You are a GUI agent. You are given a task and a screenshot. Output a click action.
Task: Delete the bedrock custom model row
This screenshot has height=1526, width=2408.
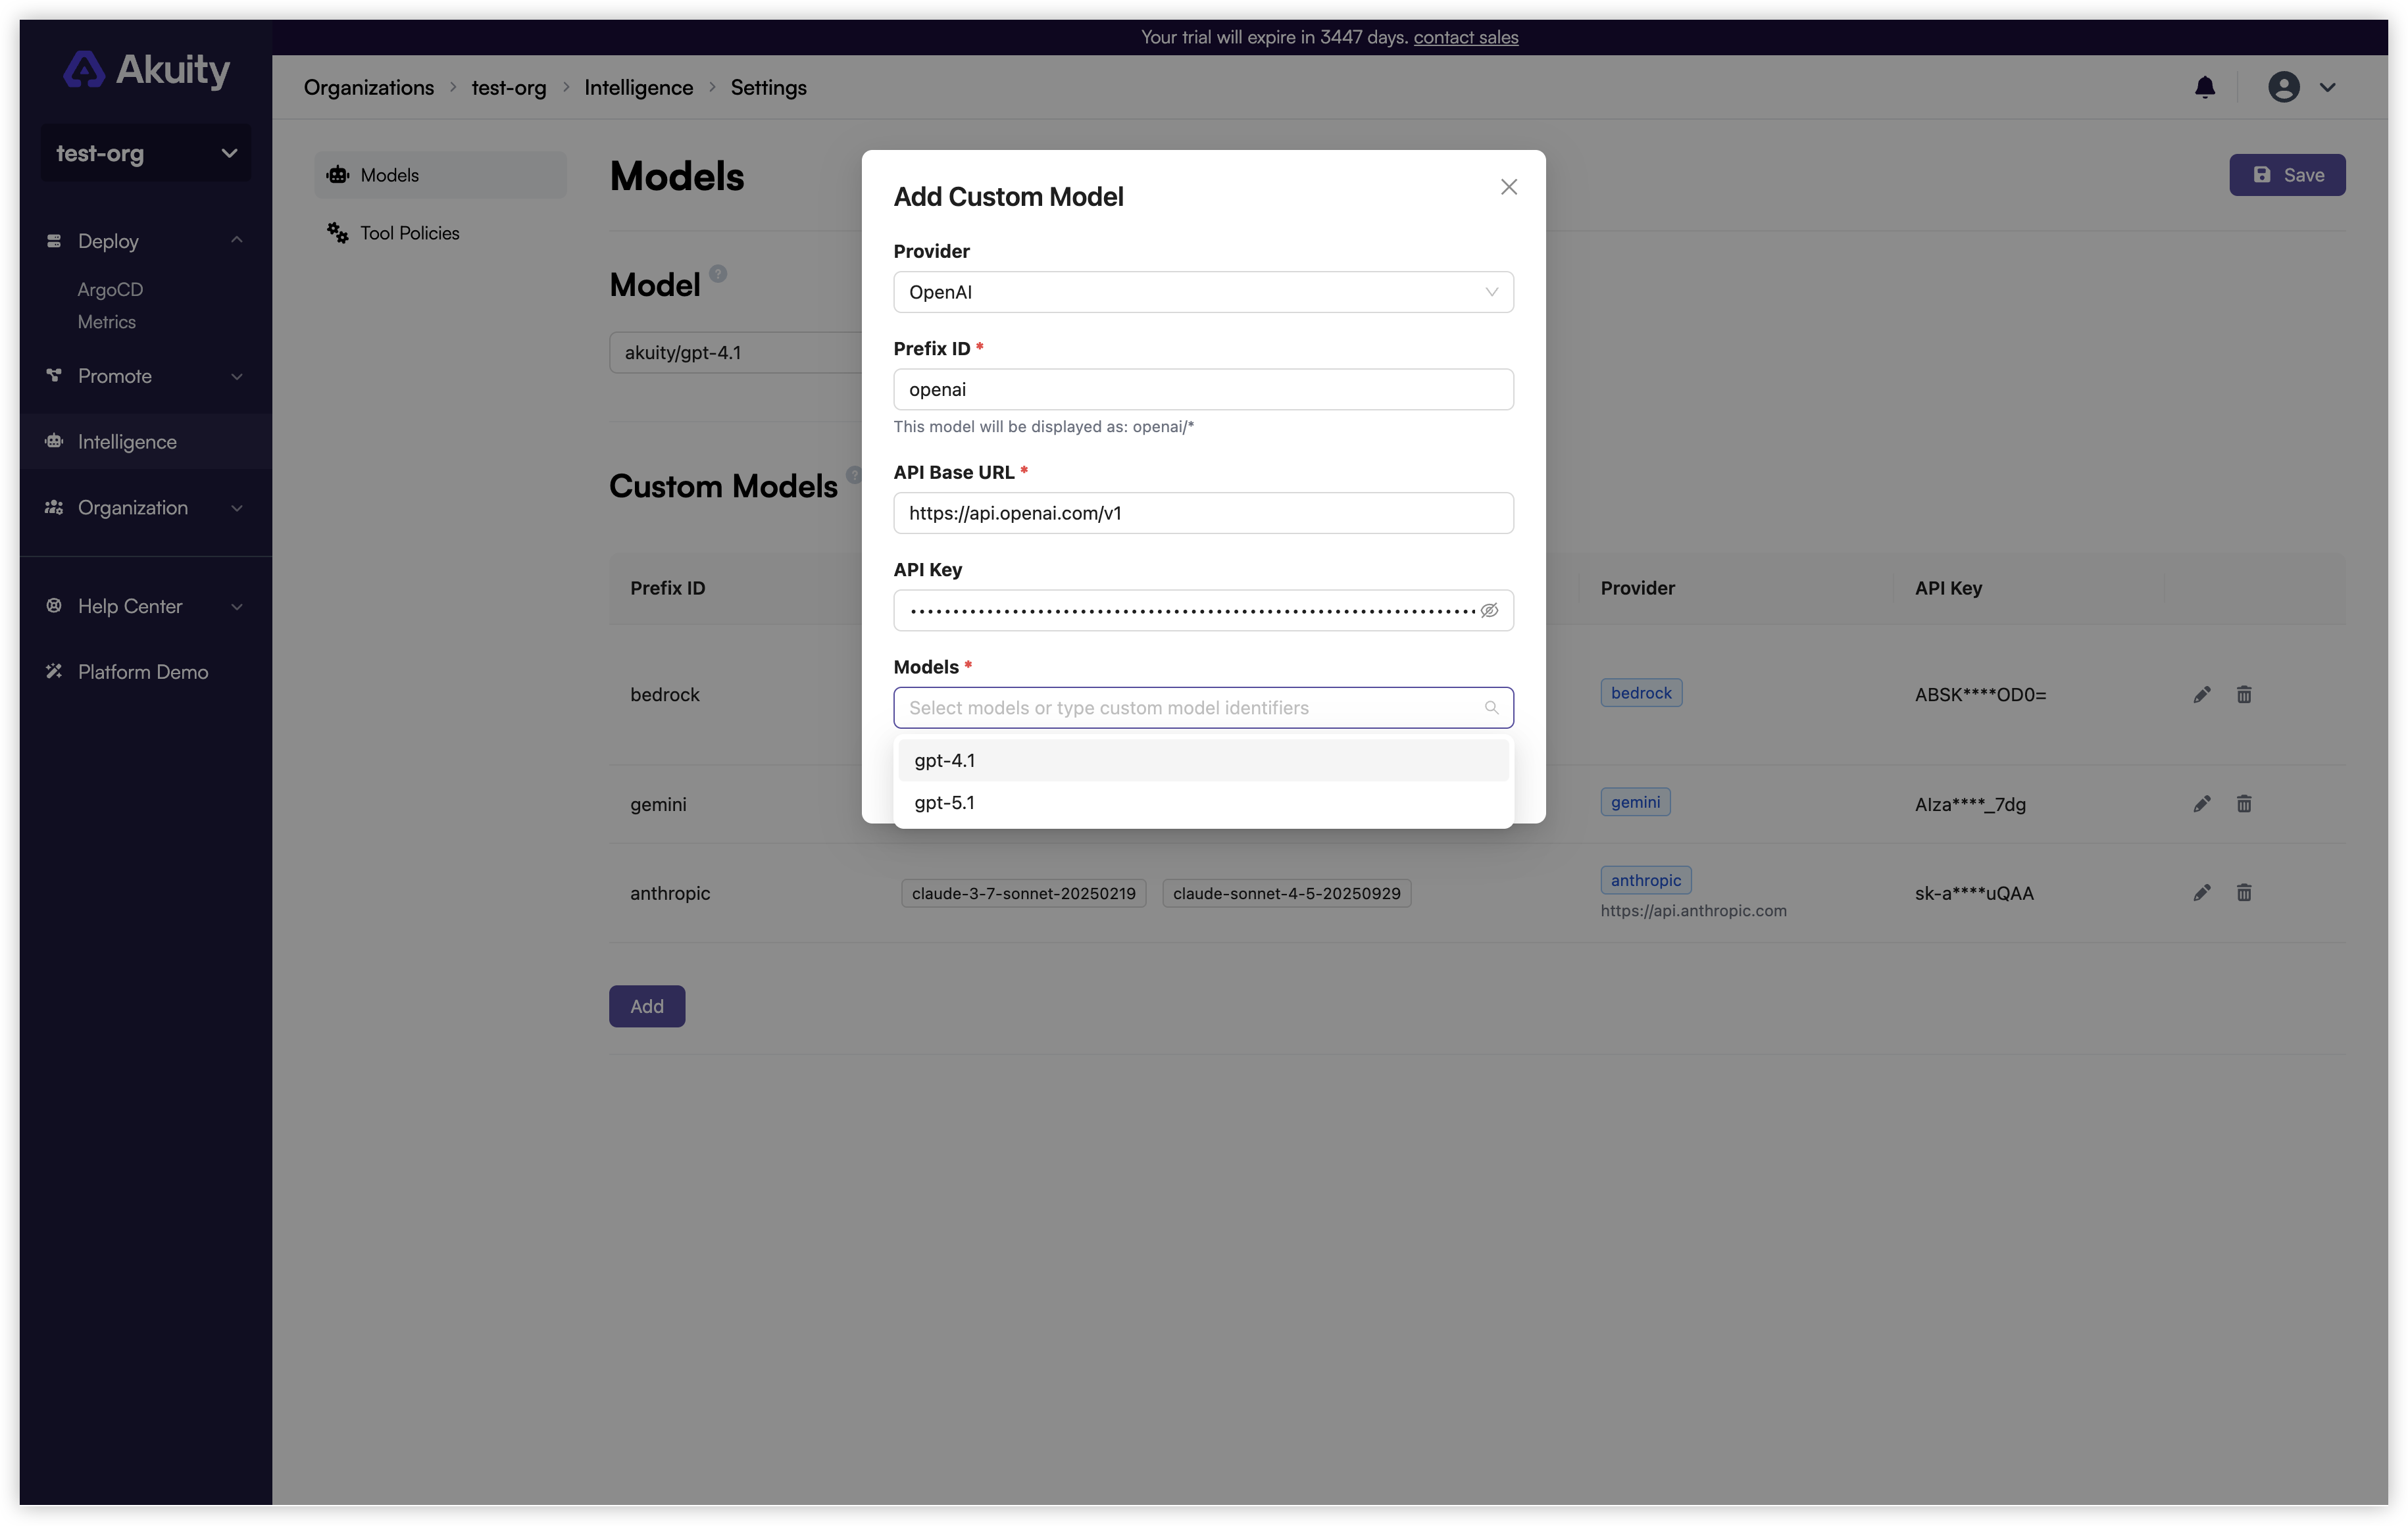click(2244, 694)
